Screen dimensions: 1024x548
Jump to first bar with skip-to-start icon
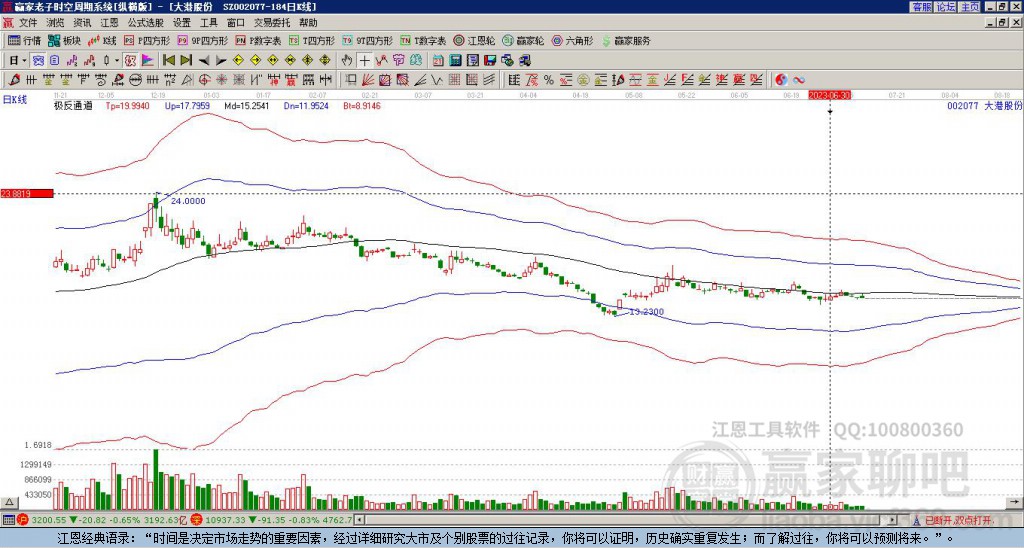coord(168,61)
